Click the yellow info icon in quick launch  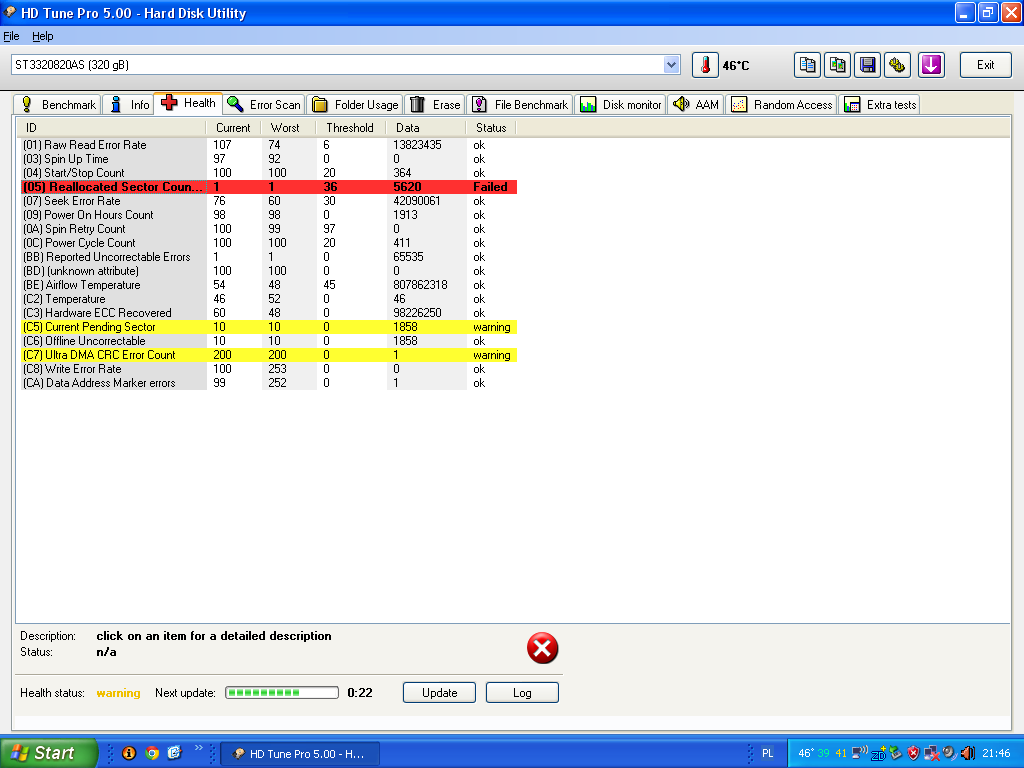click(x=129, y=753)
